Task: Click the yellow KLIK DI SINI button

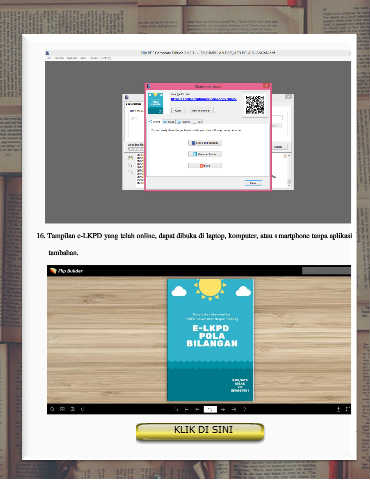Action: click(x=200, y=432)
